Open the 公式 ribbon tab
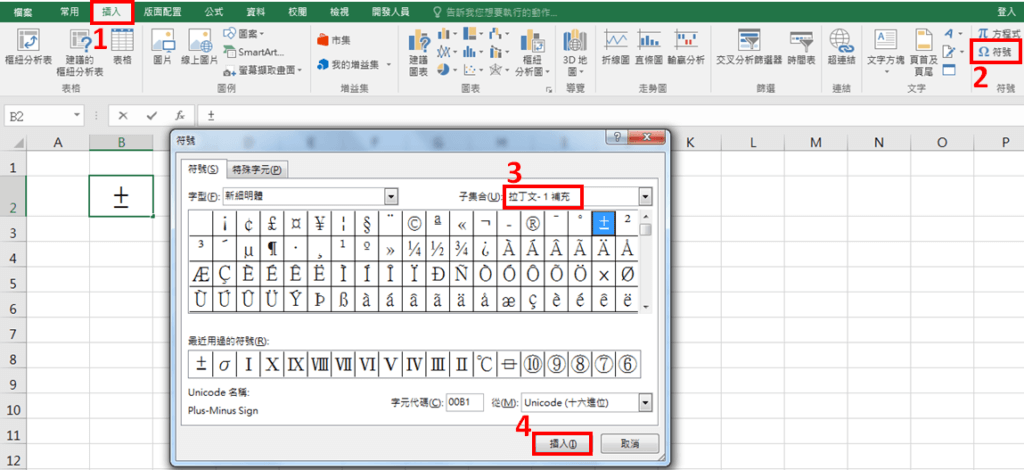Image resolution: width=1024 pixels, height=470 pixels. (x=214, y=11)
